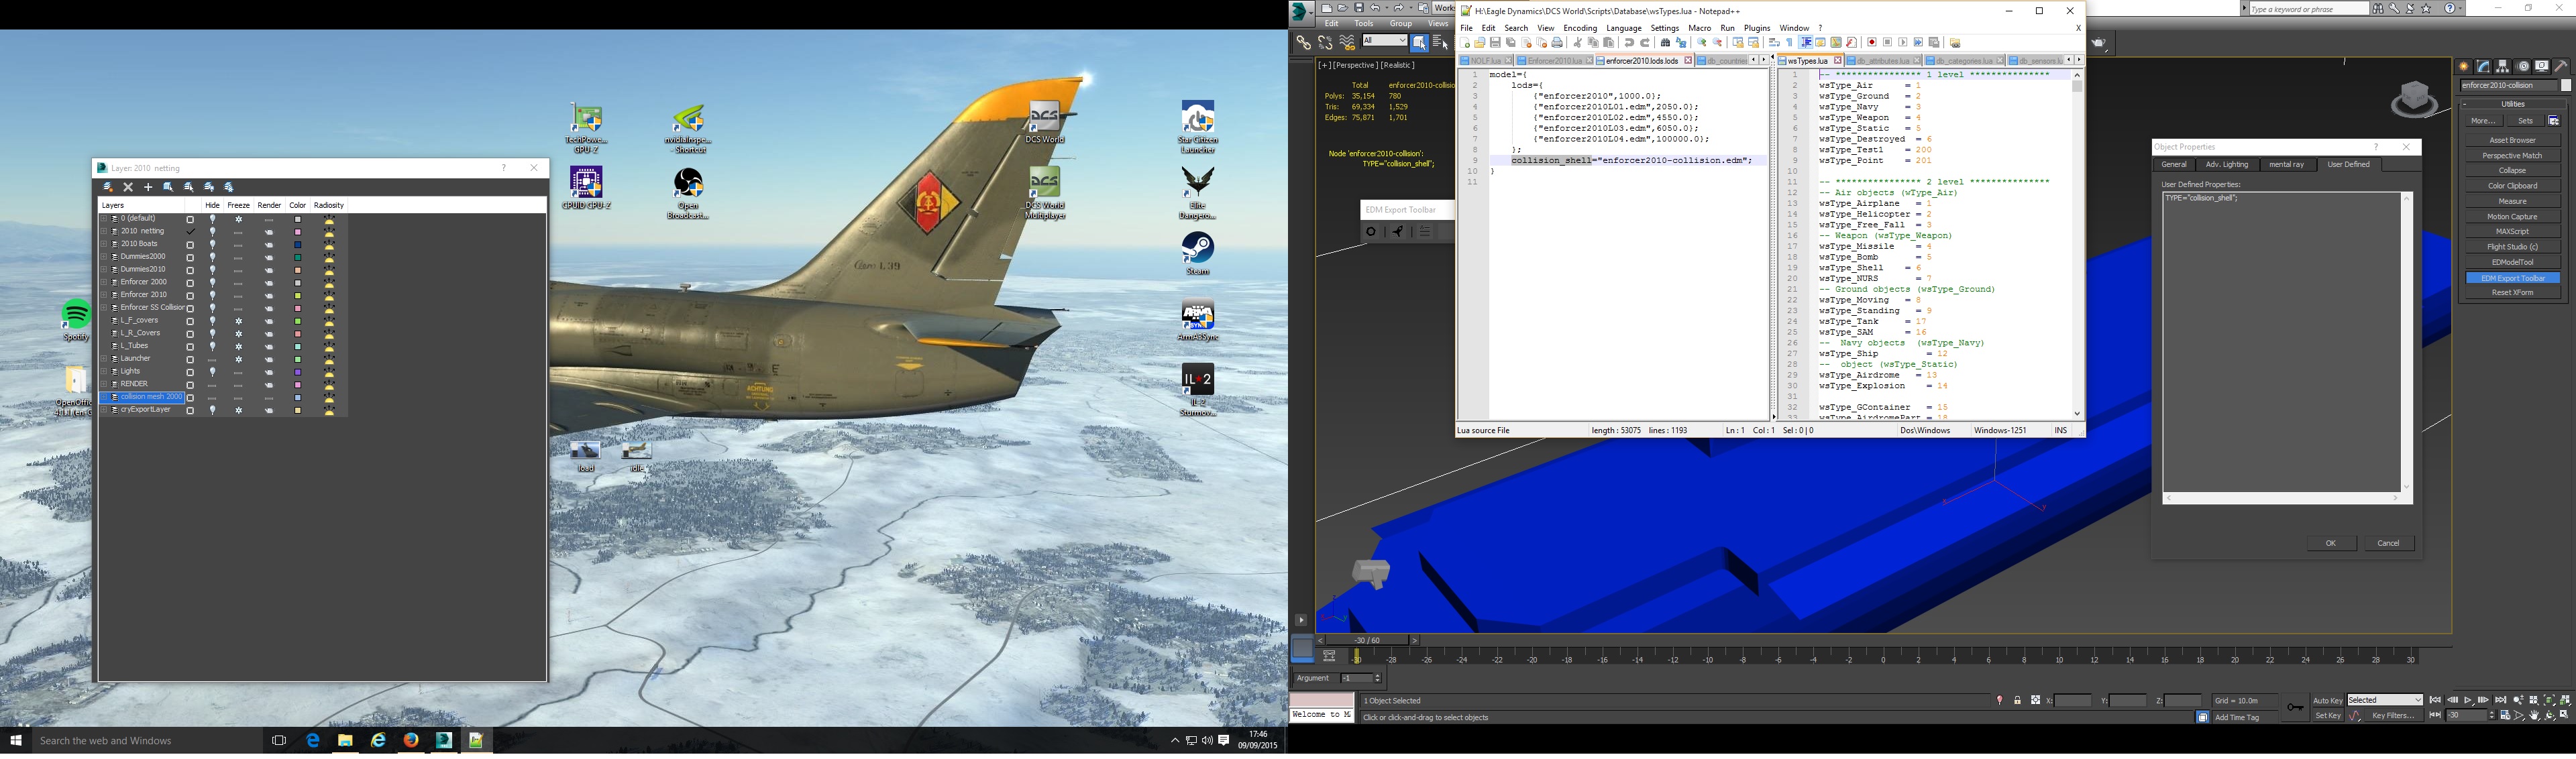2576x759 pixels.
Task: Click the Auto Key button
Action: click(2328, 701)
